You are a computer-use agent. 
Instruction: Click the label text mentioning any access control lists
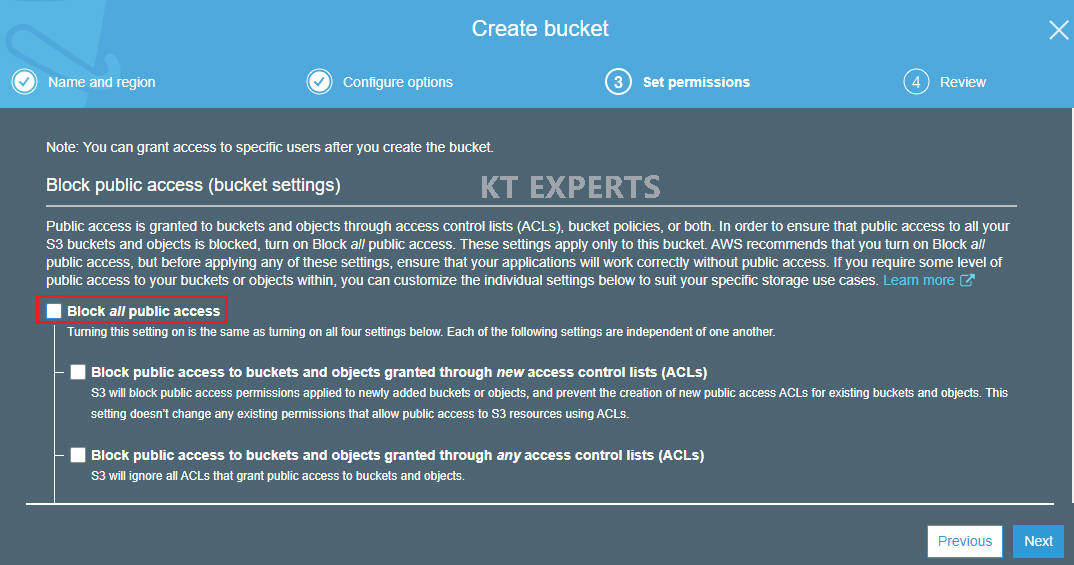click(397, 455)
